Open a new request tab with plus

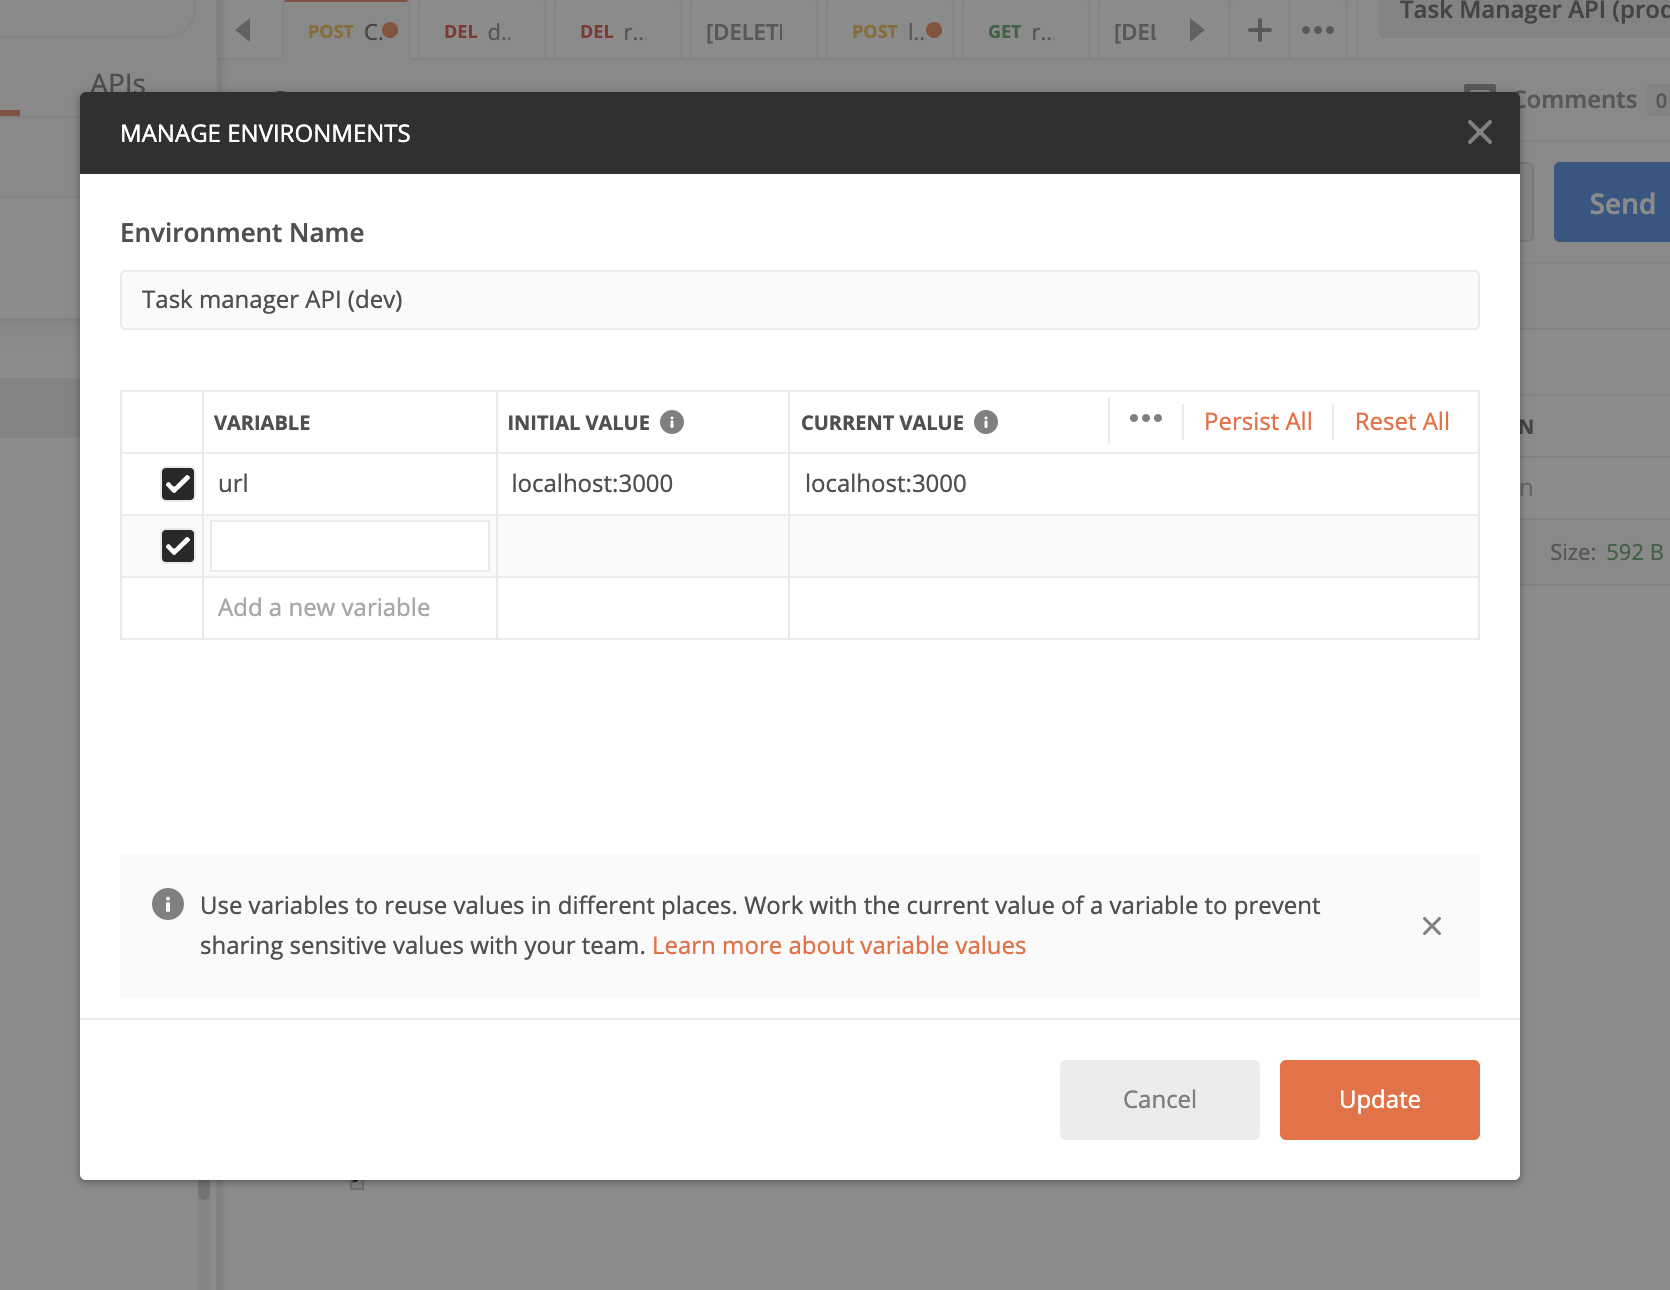point(1260,30)
